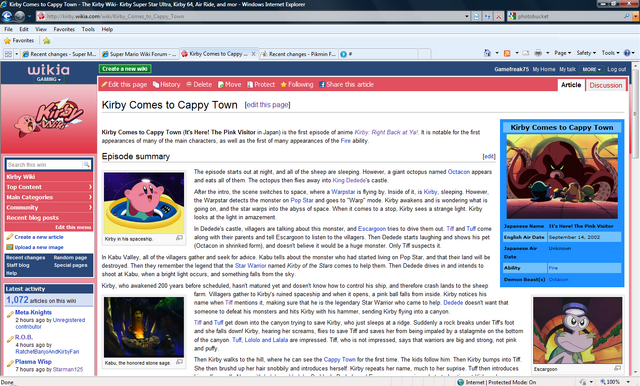Open the address bar dropdown arrow
Image resolution: width=640 pixels, height=386 pixels.
tap(467, 16)
